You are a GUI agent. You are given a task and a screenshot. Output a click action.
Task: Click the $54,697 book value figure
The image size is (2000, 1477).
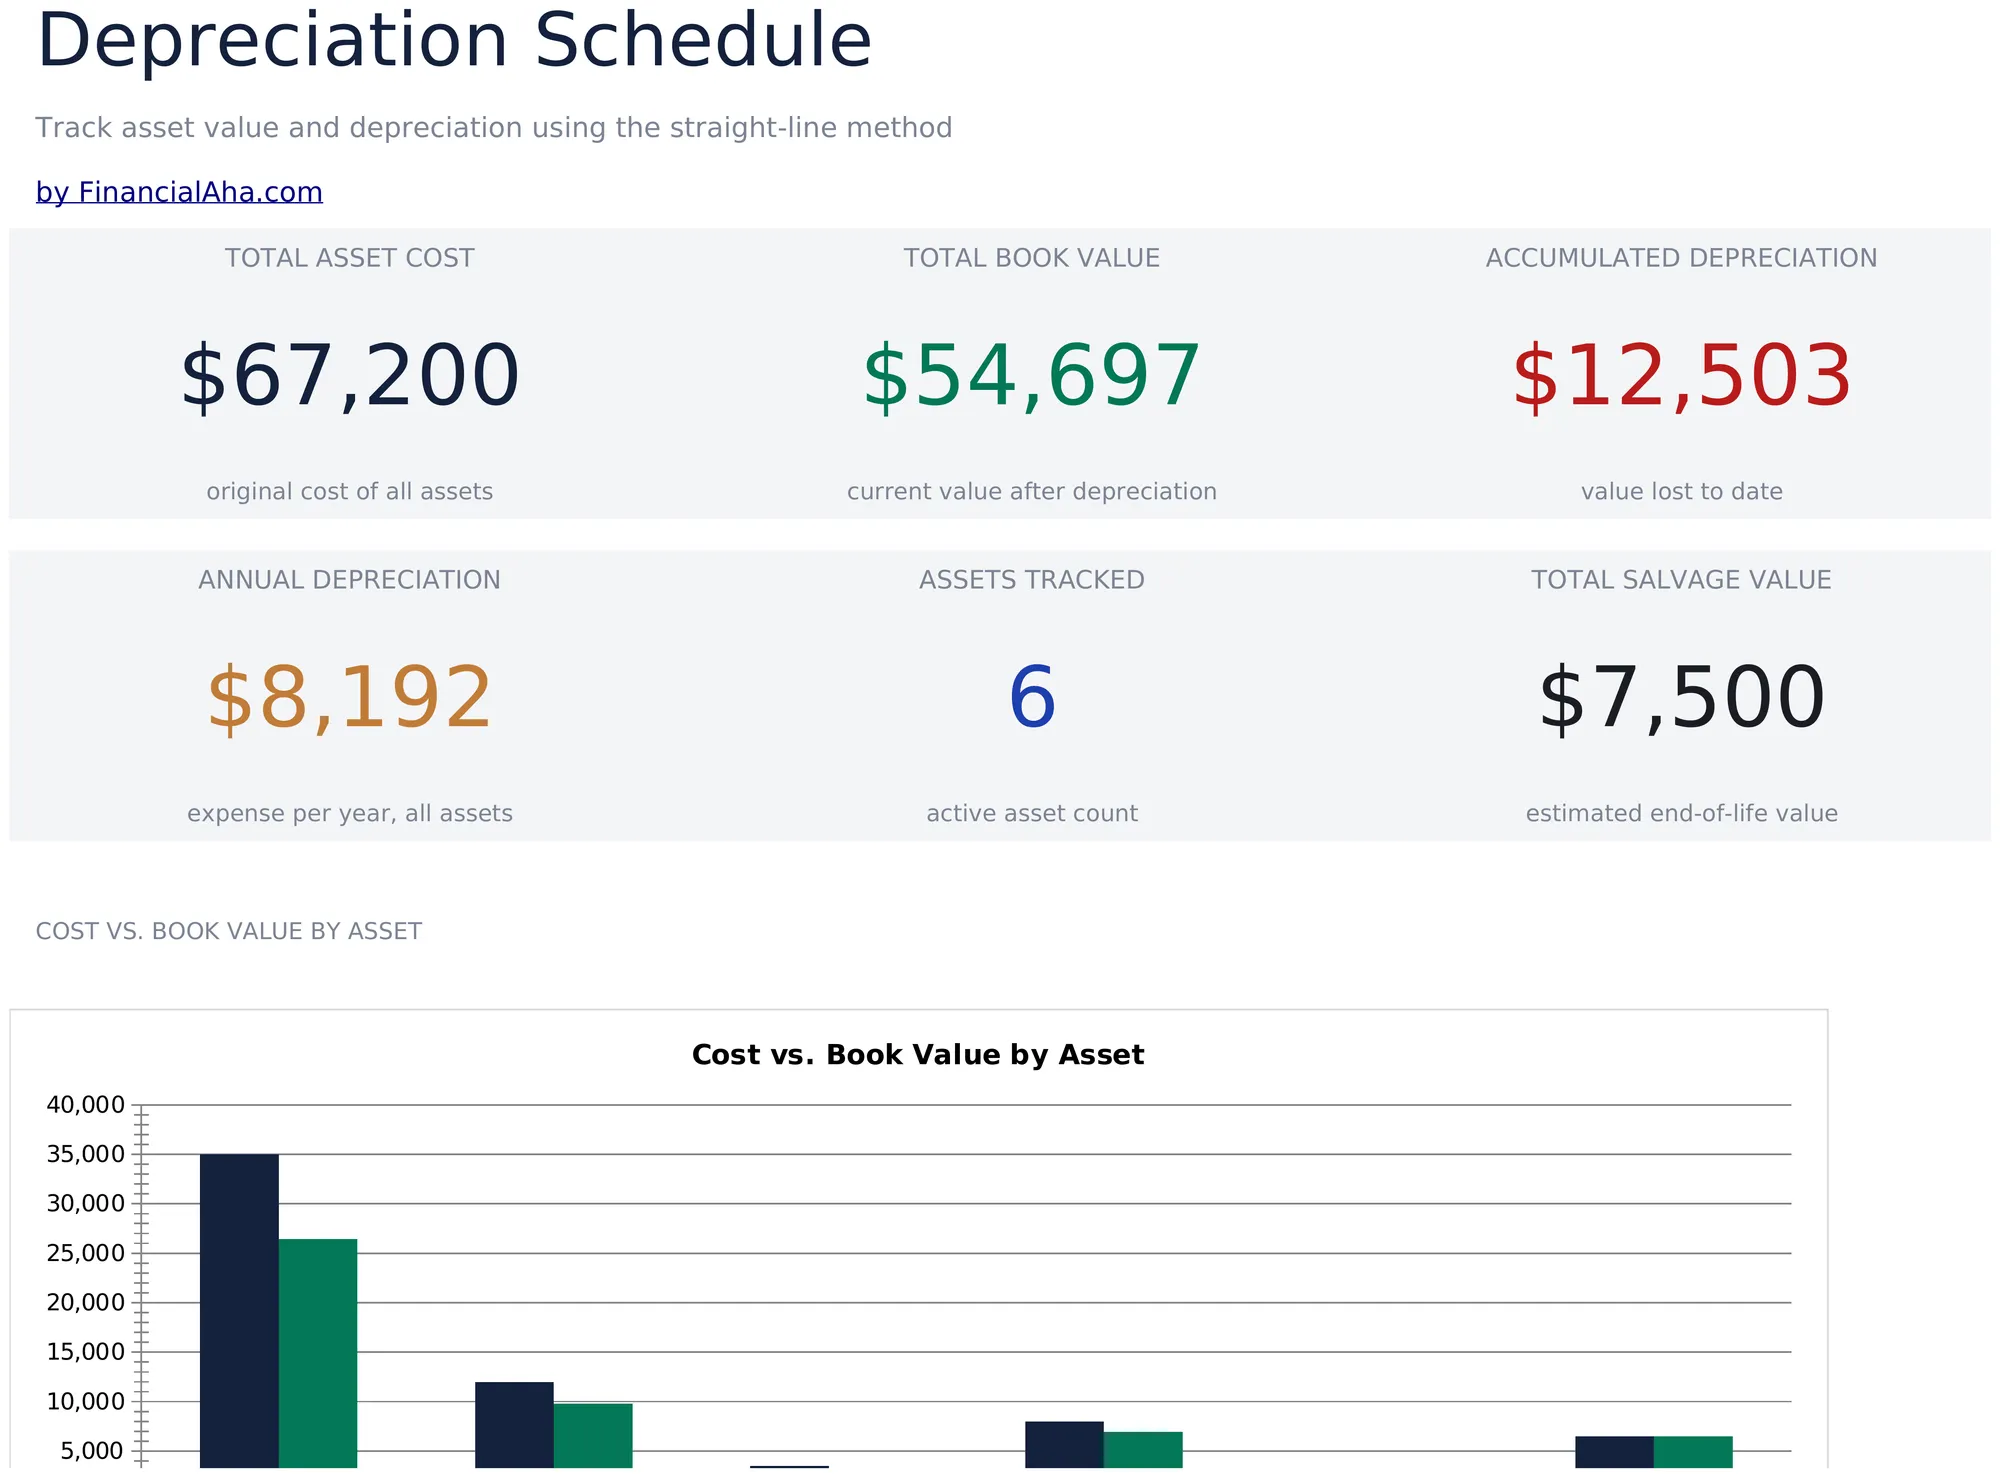coord(1032,376)
